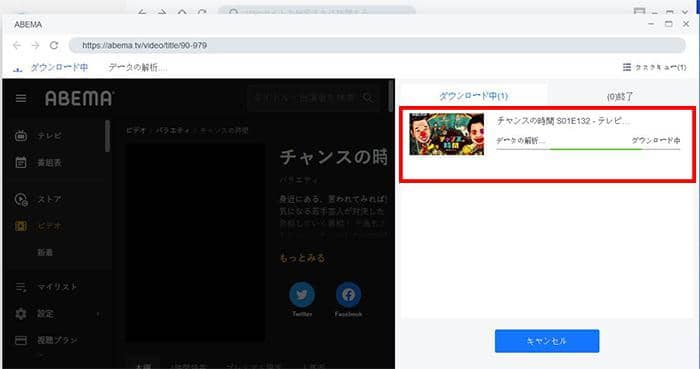
Task: Open the 番組表 schedule calendar icon
Action: click(x=21, y=162)
